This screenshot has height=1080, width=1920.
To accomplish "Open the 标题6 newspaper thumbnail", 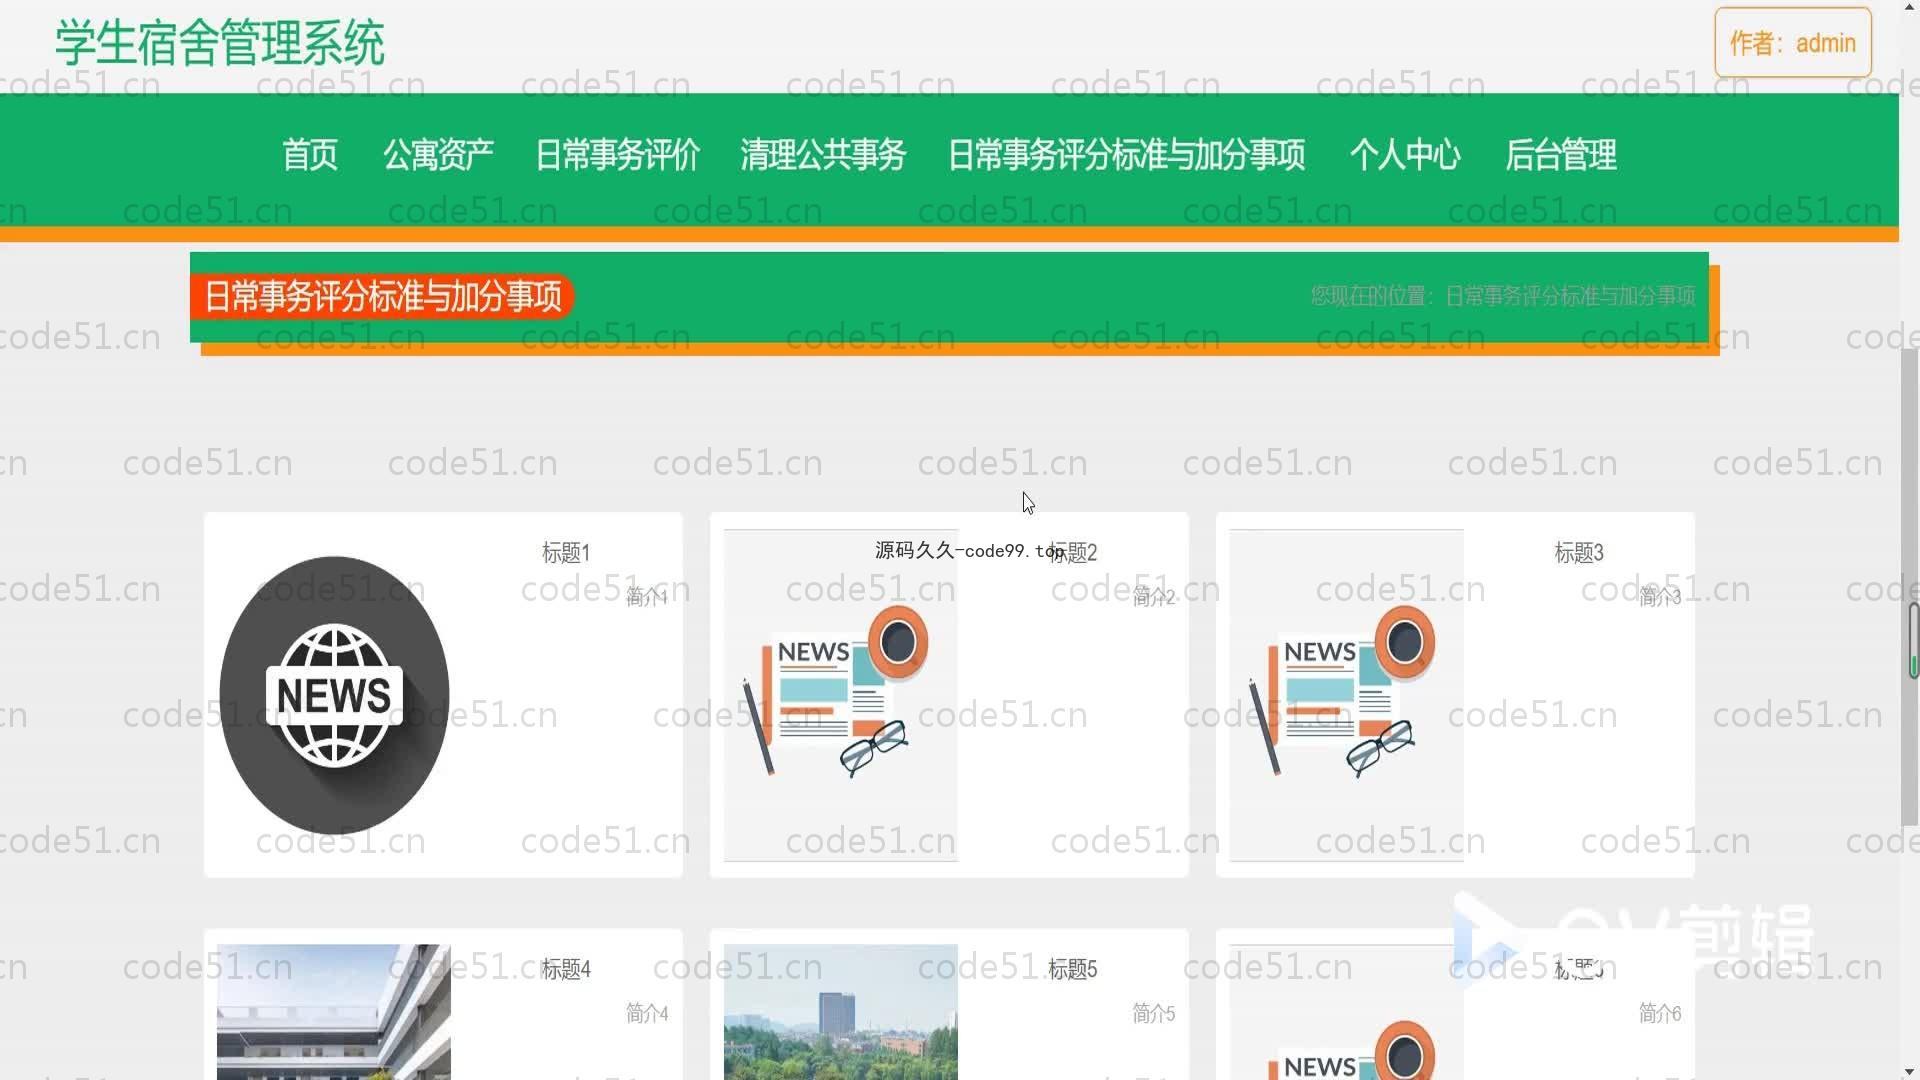I will pyautogui.click(x=1347, y=1012).
